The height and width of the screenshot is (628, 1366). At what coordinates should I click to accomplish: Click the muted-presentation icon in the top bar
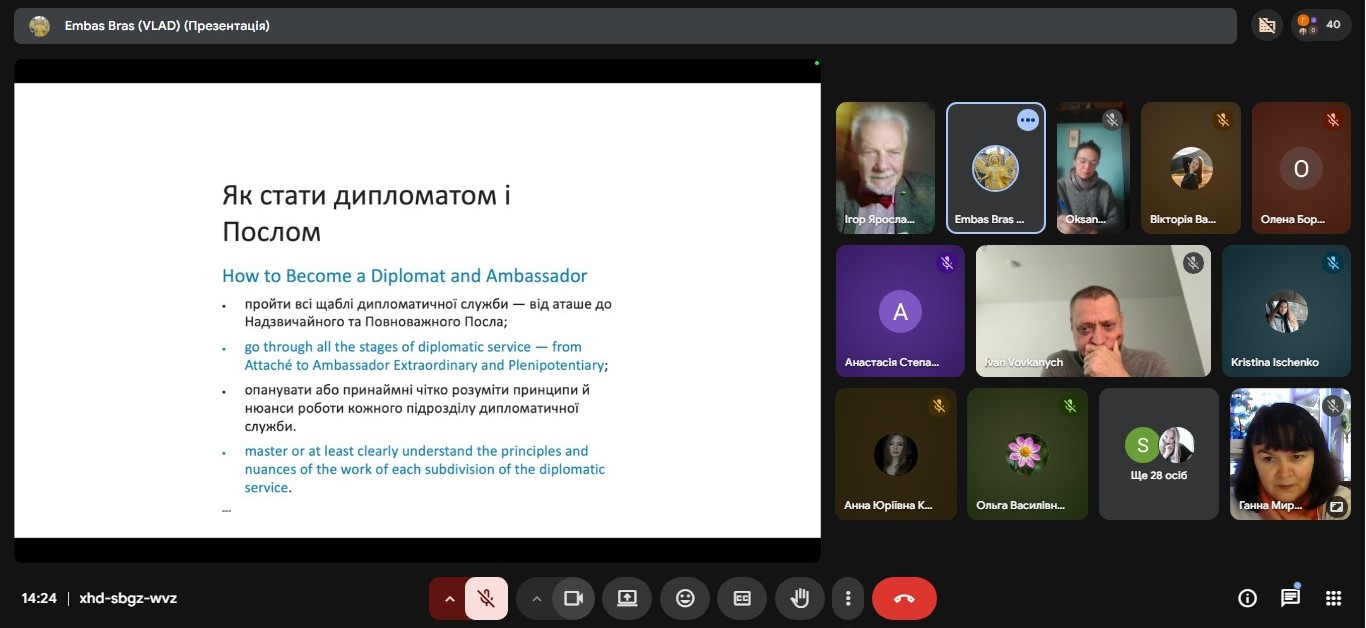click(x=1267, y=25)
